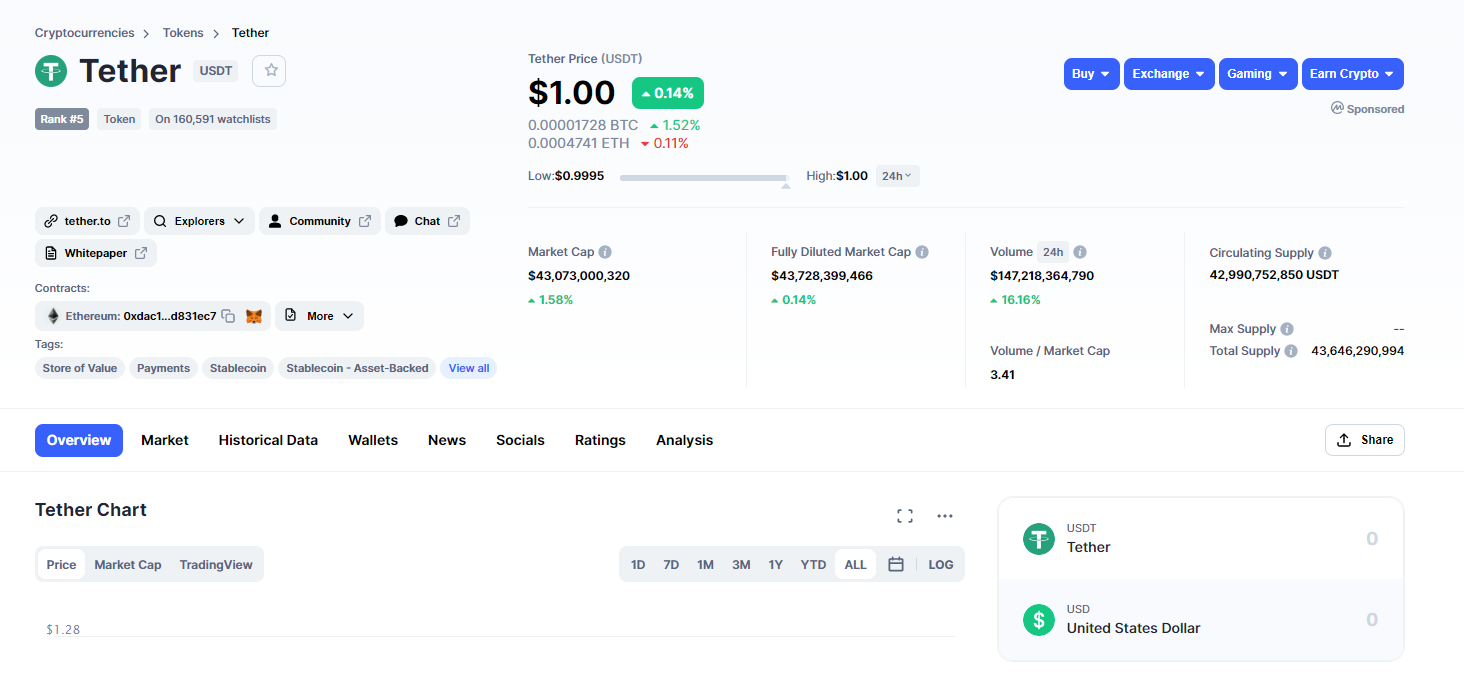This screenshot has width=1464, height=678.
Task: Open Total Supply info icon
Action: 1291,351
